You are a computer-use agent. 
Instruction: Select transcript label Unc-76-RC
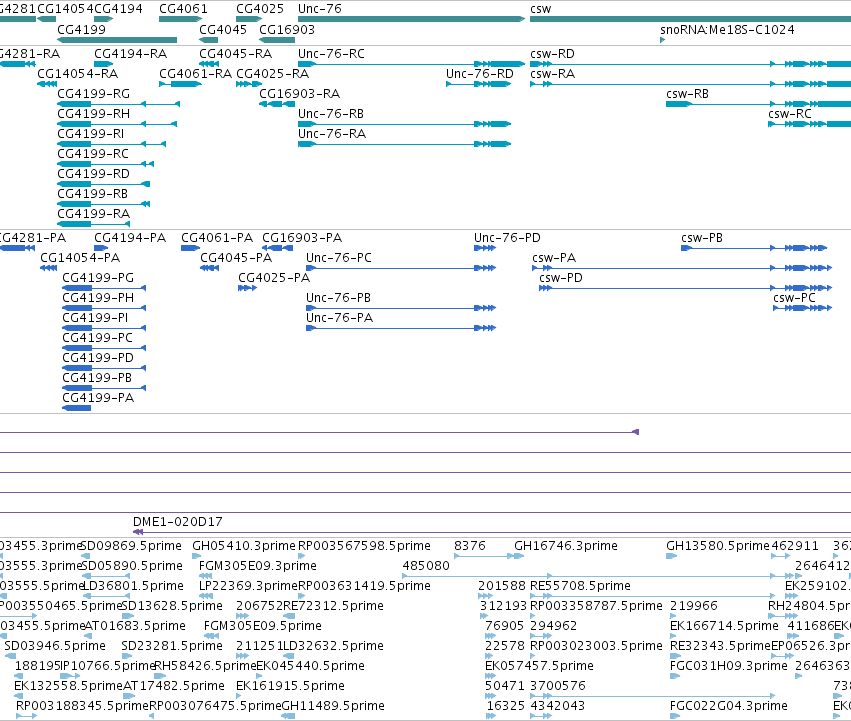pyautogui.click(x=332, y=54)
